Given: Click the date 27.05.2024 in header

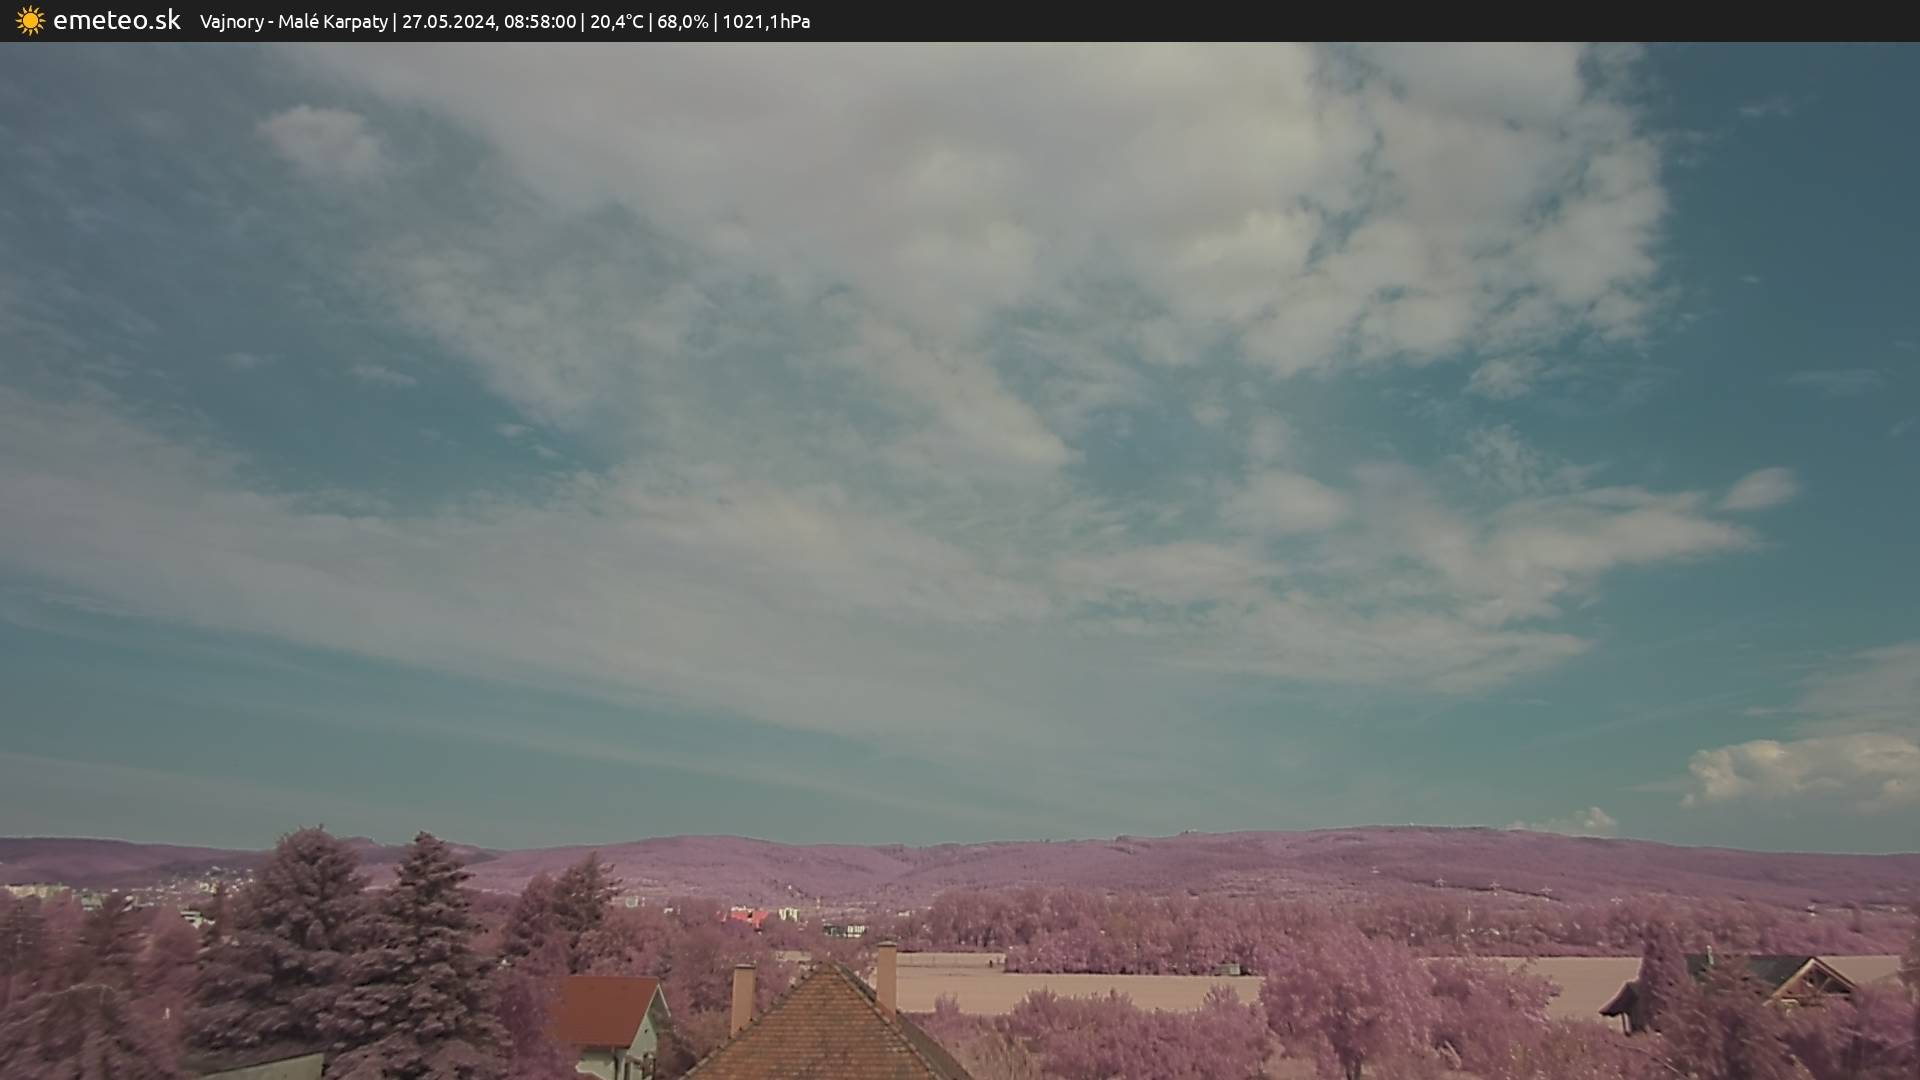Looking at the screenshot, I should 448,22.
